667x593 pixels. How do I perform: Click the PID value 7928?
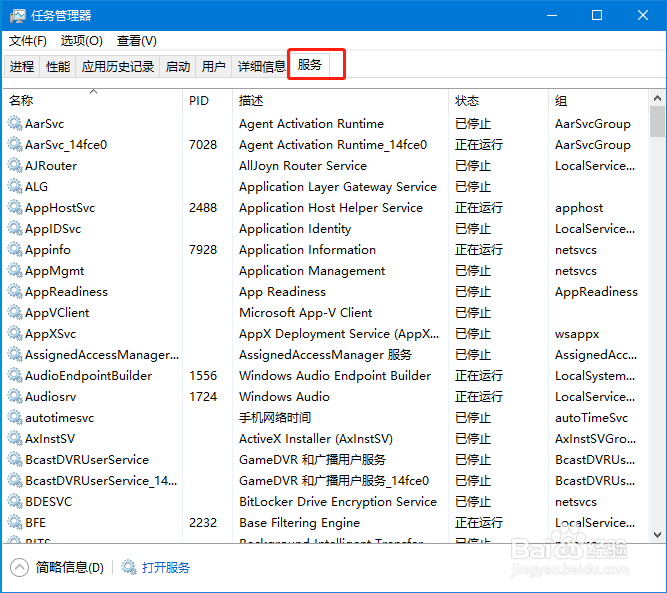coord(203,250)
